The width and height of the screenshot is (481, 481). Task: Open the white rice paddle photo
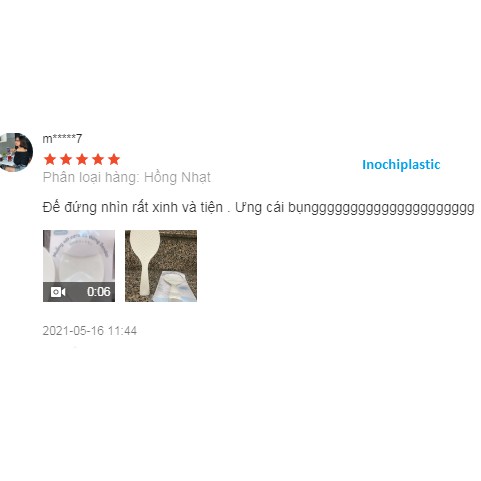(x=161, y=266)
